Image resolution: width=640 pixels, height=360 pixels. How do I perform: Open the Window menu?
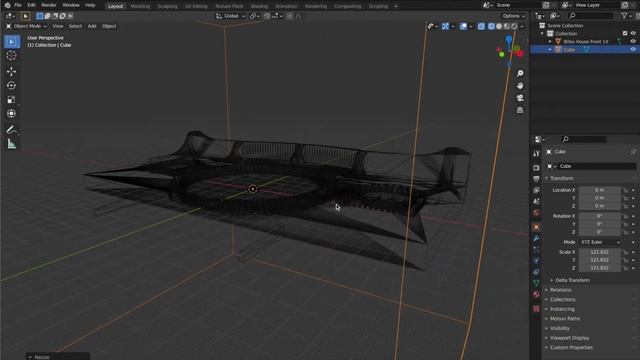coord(71,5)
